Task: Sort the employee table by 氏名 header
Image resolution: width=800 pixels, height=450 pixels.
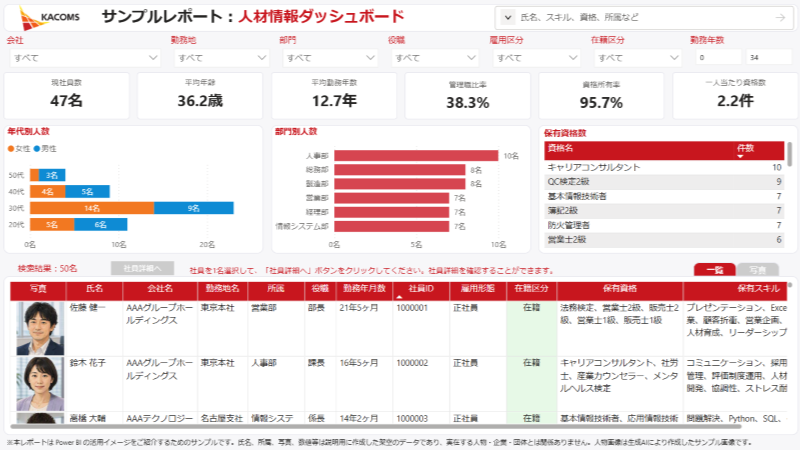Action: [94, 289]
